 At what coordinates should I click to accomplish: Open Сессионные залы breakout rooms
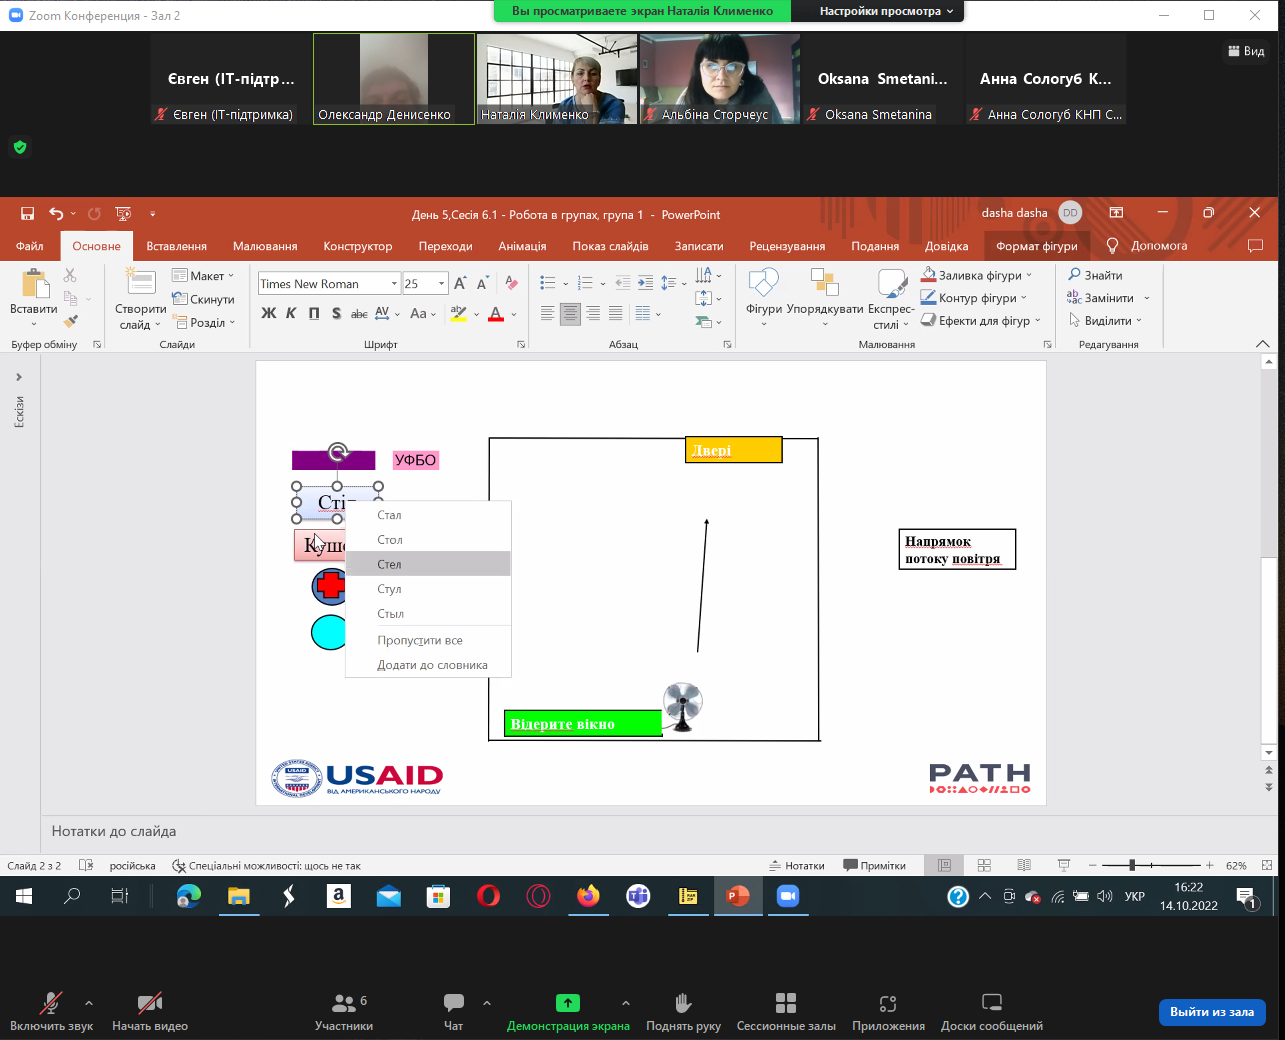coord(786,1010)
